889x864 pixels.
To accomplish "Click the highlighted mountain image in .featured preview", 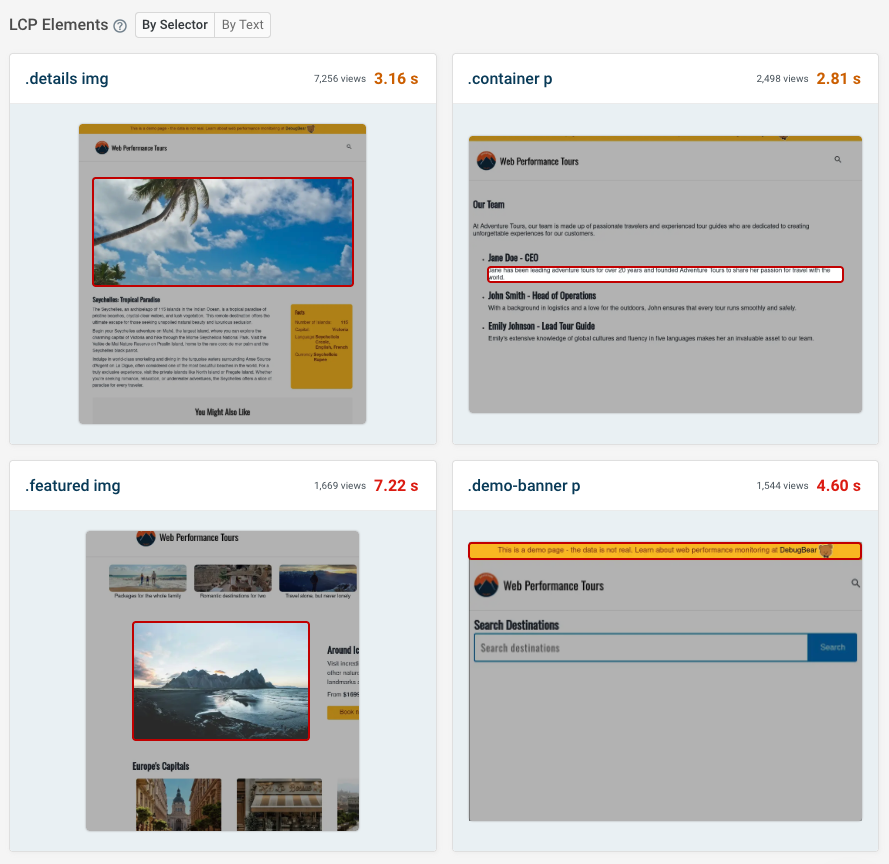I will [220, 681].
